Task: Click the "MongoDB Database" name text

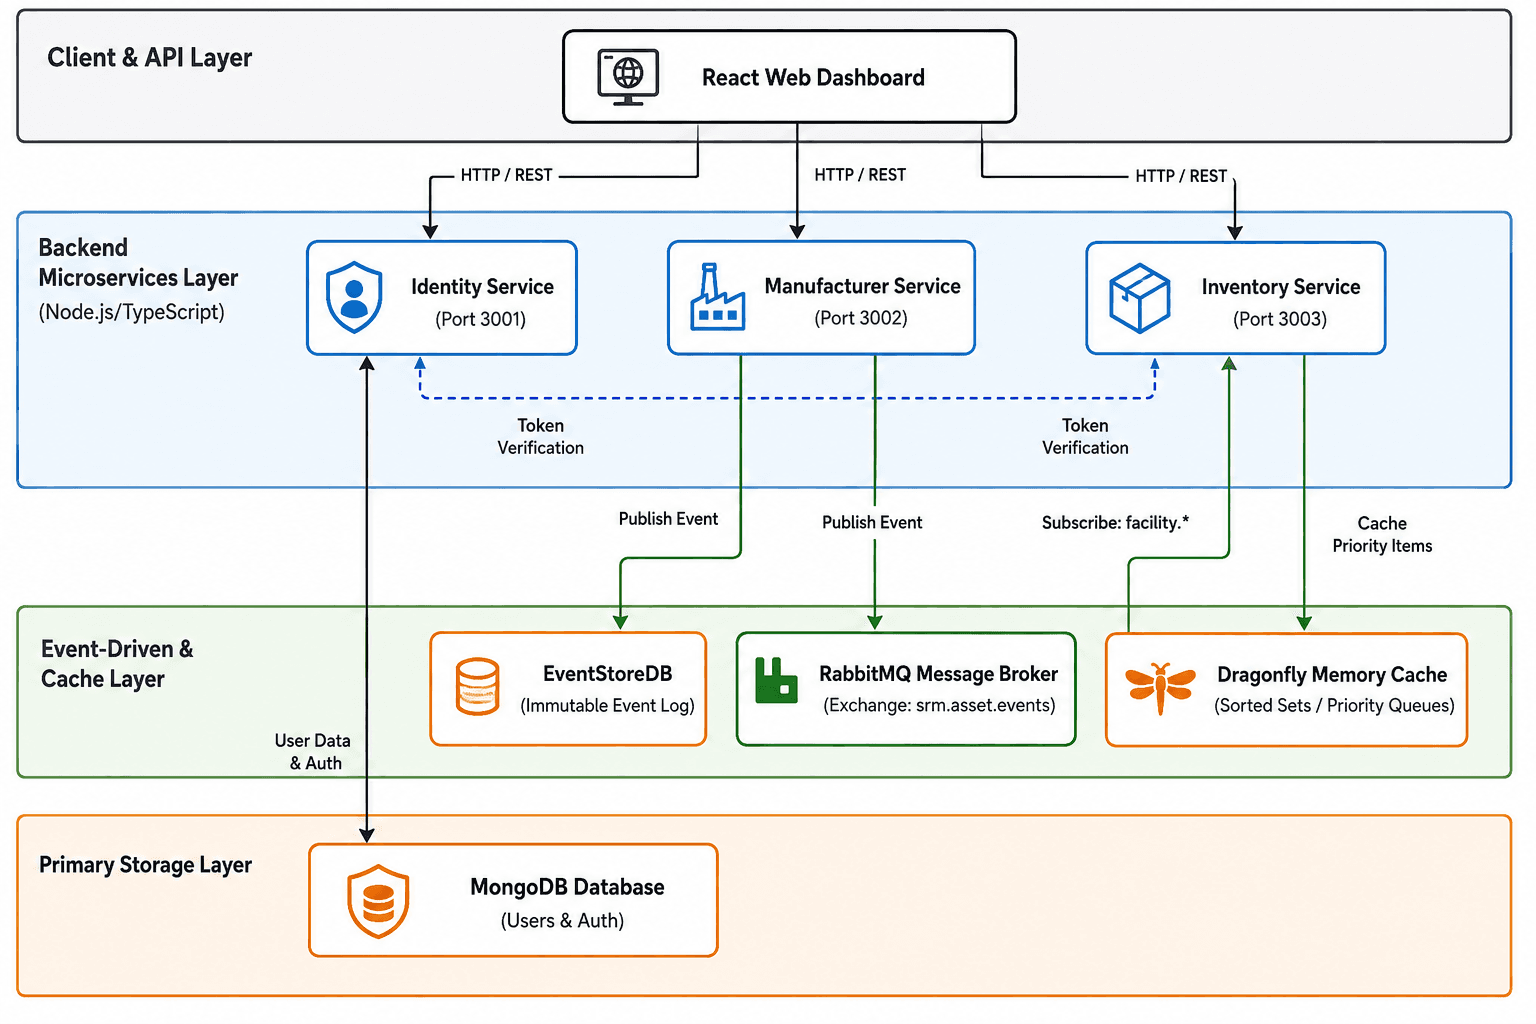Action: pos(567,887)
